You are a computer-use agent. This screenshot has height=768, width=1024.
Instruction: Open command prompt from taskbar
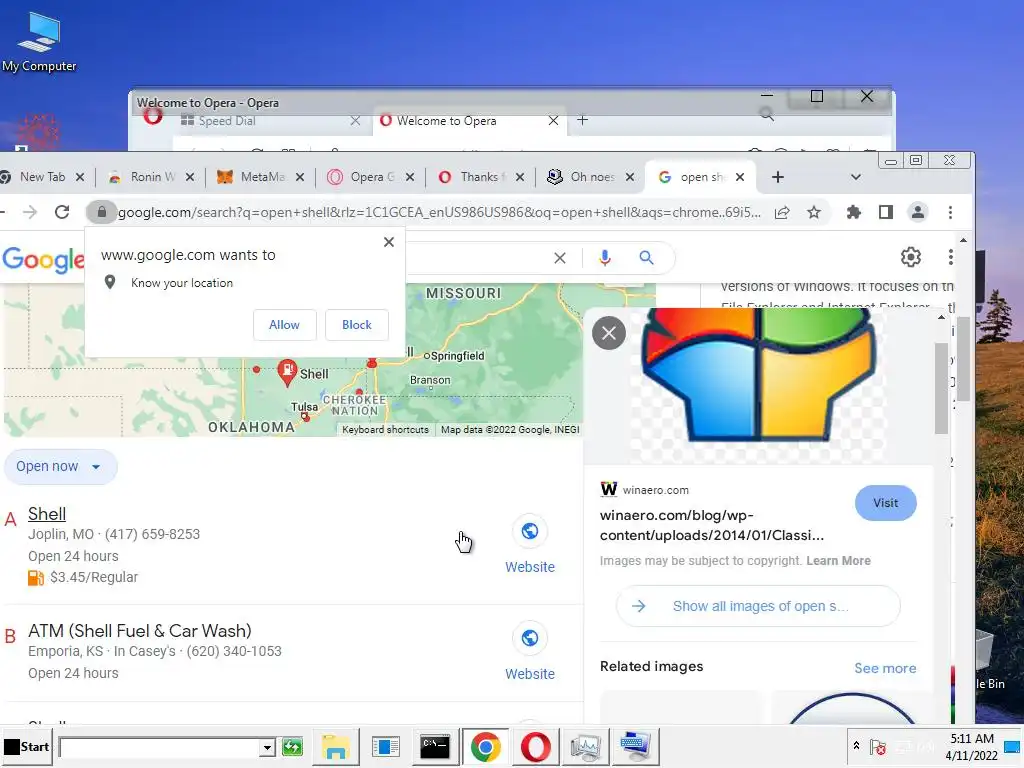(x=435, y=746)
